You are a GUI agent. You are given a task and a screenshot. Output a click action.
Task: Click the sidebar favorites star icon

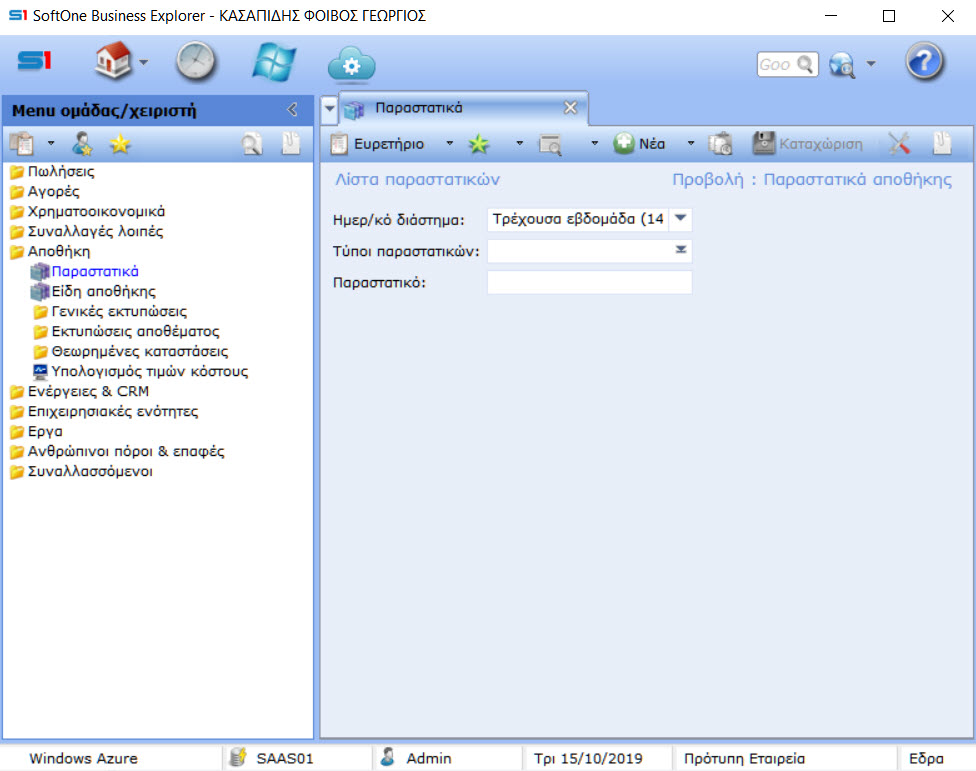click(x=120, y=144)
